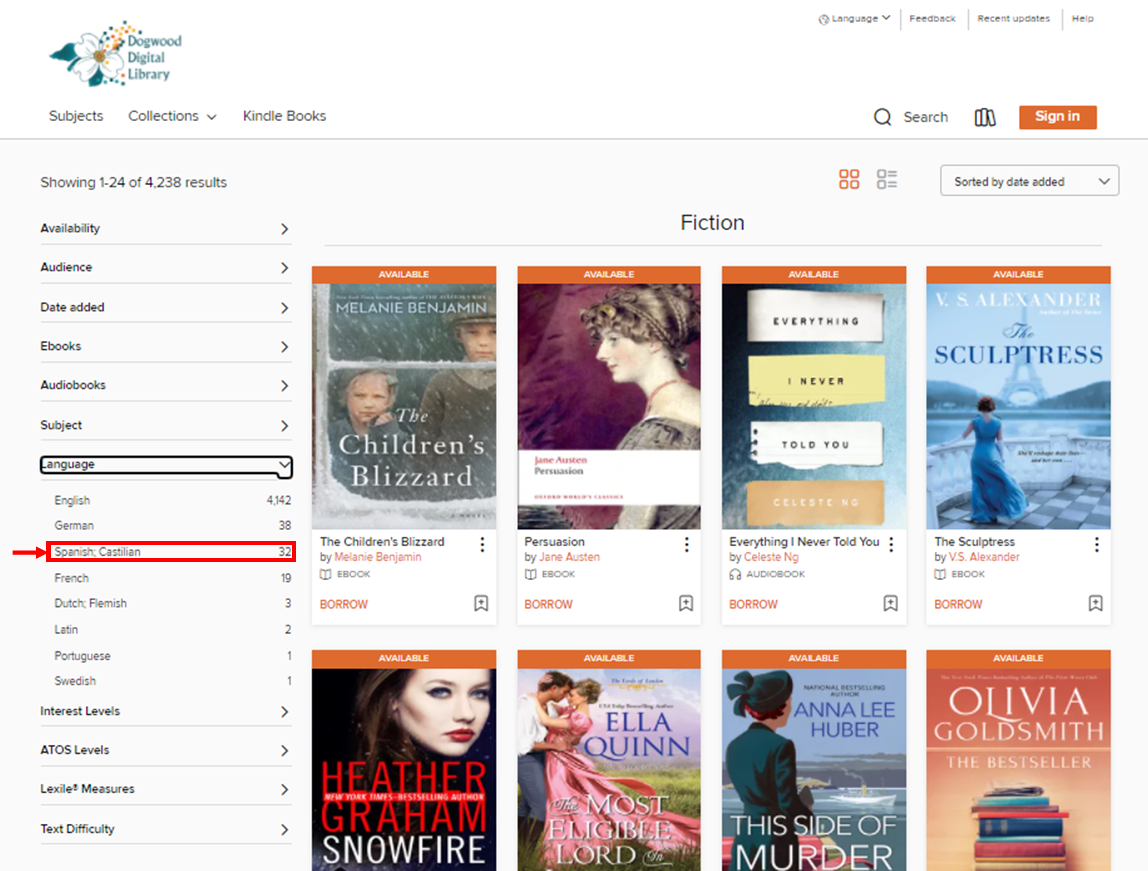
Task: Expand the Availability filter
Action: click(165, 229)
